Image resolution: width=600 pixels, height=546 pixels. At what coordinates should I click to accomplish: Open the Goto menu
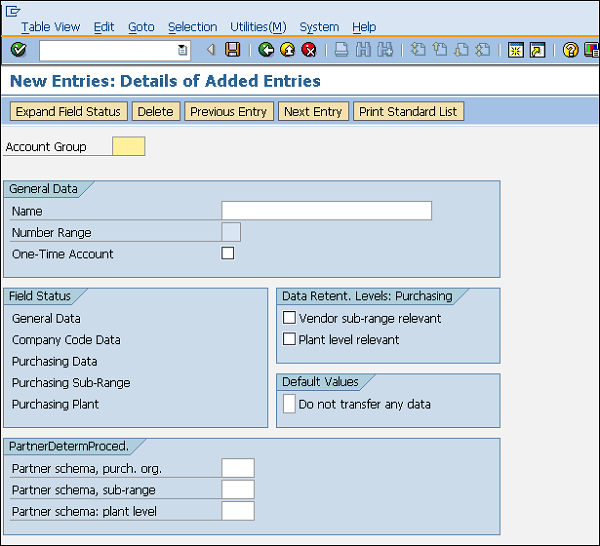141,27
